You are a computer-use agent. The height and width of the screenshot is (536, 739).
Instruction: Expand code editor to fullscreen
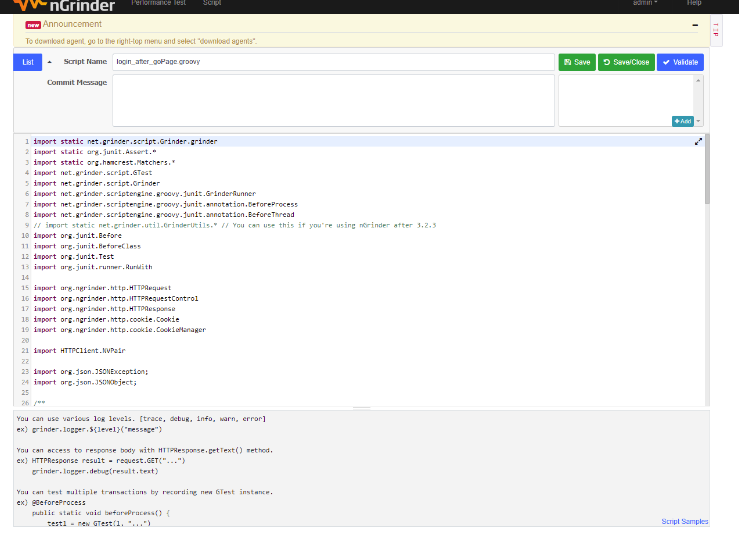pyautogui.click(x=698, y=141)
